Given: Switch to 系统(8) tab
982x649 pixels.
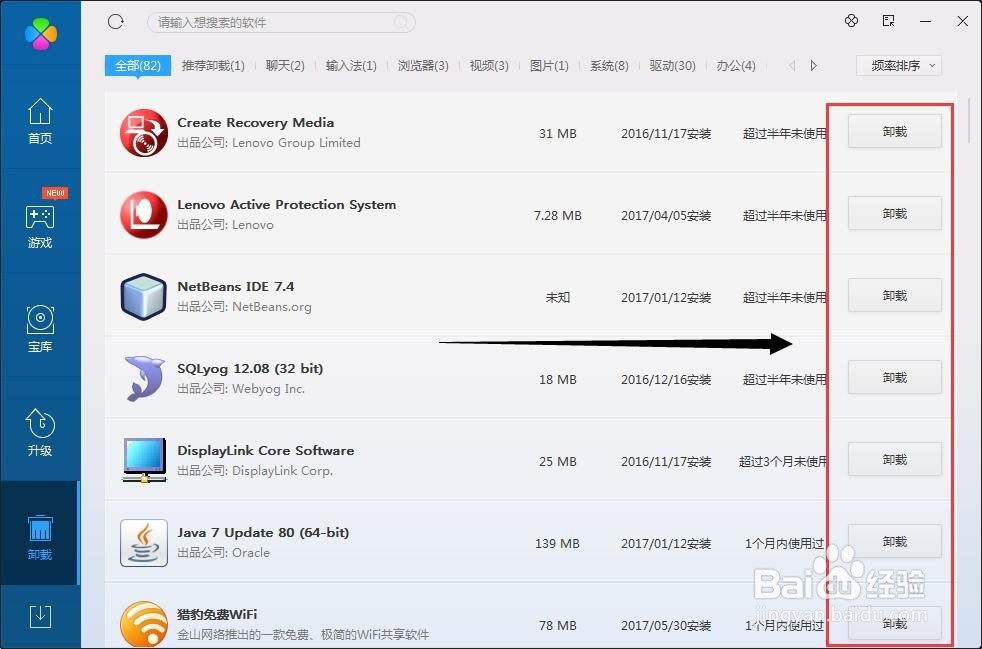Looking at the screenshot, I should (609, 65).
